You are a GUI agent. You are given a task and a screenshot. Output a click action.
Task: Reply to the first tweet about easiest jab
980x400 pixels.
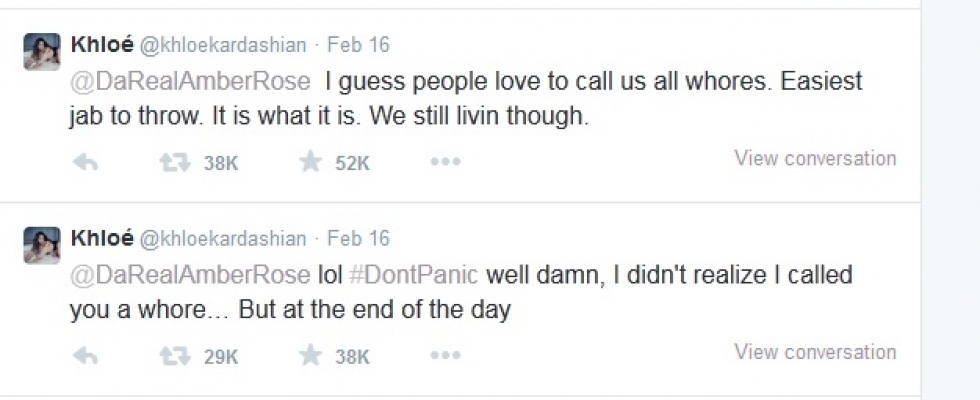point(86,163)
